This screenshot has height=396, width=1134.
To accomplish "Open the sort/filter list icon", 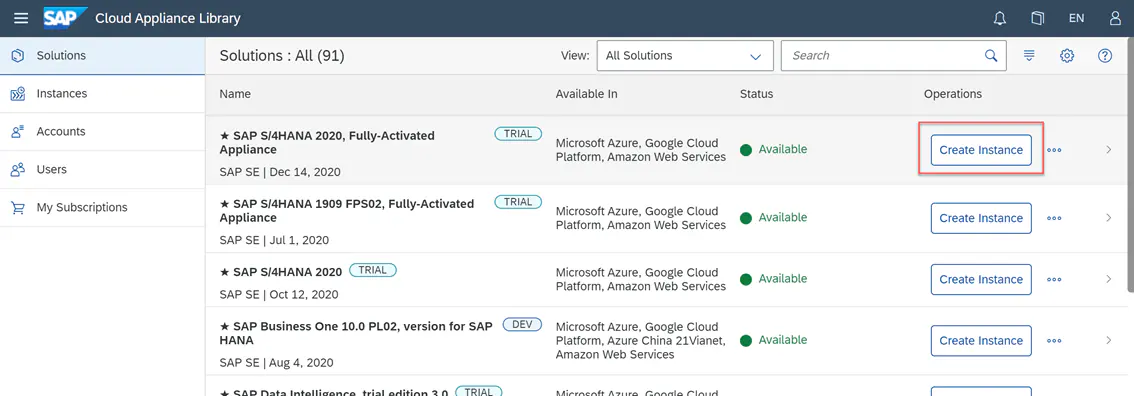I will pyautogui.click(x=1029, y=56).
